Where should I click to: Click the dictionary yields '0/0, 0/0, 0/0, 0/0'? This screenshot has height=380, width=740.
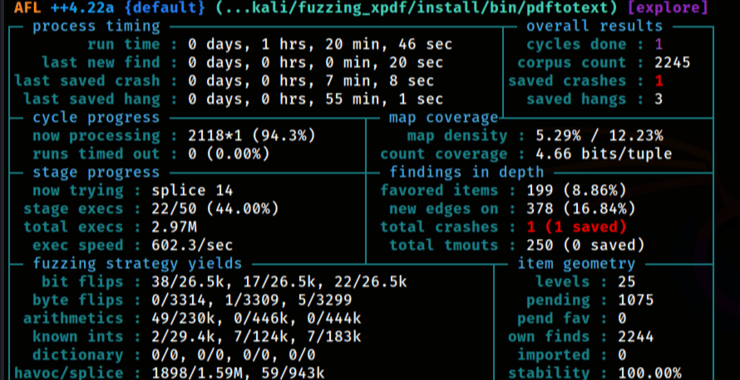[234, 355]
